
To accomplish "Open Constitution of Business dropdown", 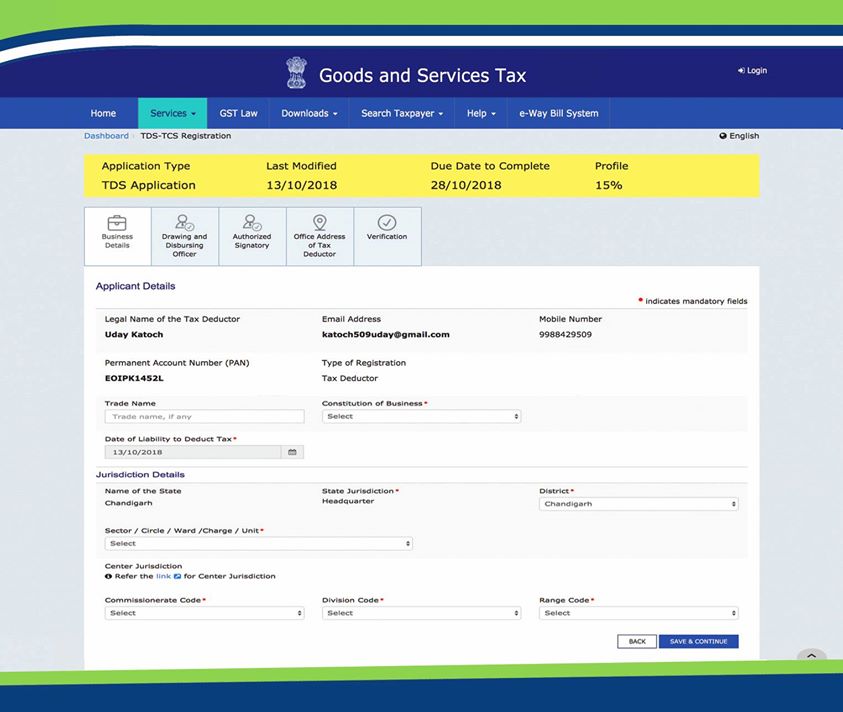I will point(422,416).
